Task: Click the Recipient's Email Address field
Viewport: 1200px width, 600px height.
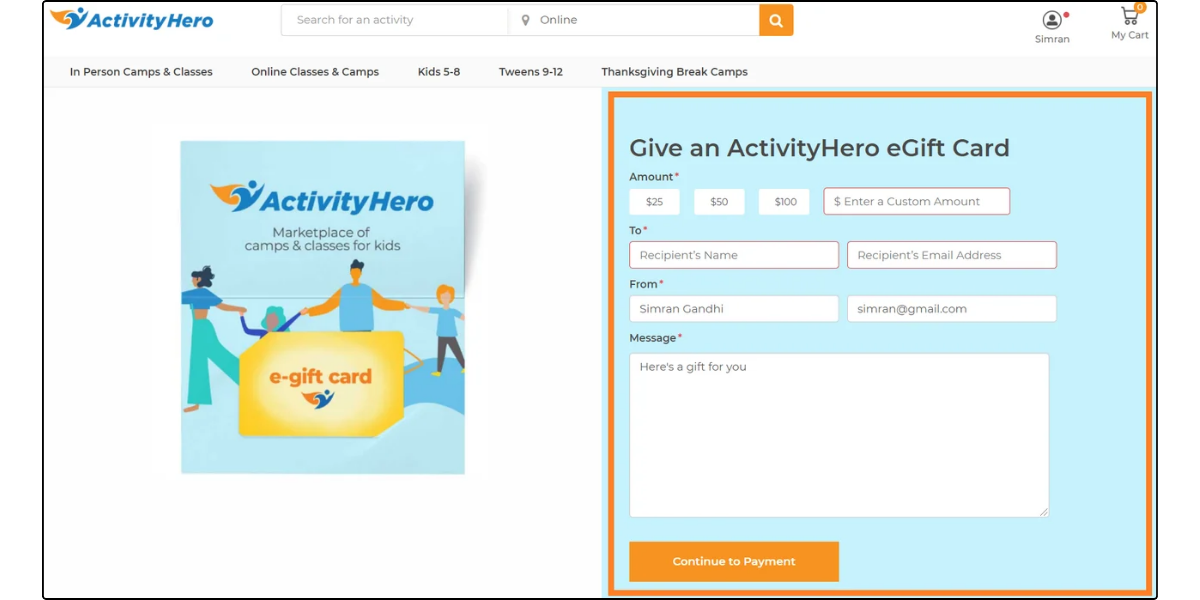Action: point(952,255)
